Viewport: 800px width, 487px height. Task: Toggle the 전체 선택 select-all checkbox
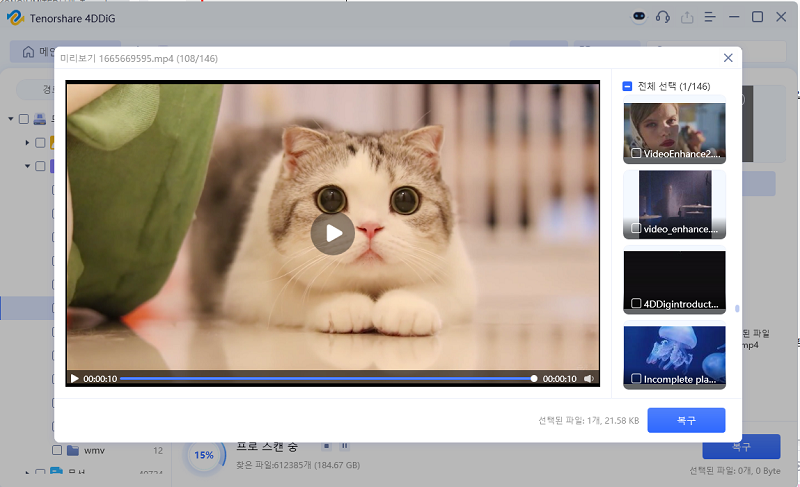tap(628, 86)
